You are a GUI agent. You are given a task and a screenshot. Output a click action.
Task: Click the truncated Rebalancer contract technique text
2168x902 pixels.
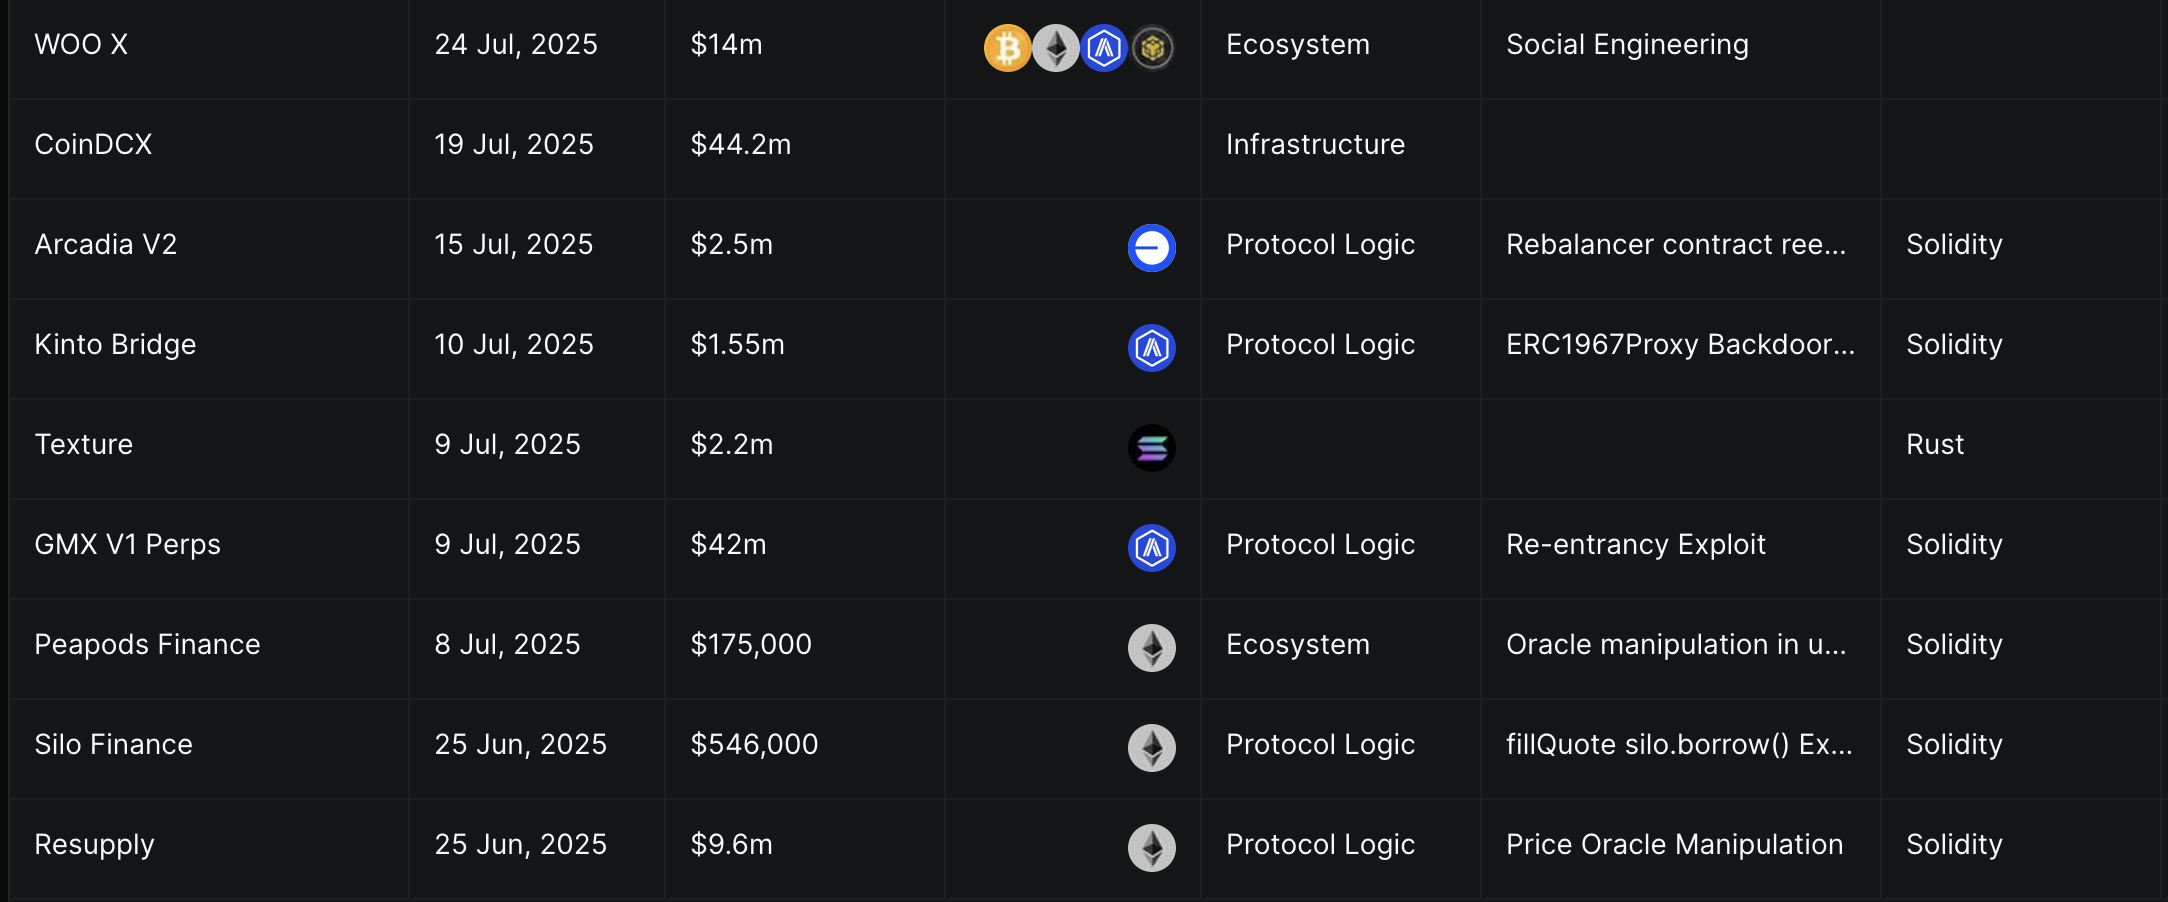[1676, 245]
